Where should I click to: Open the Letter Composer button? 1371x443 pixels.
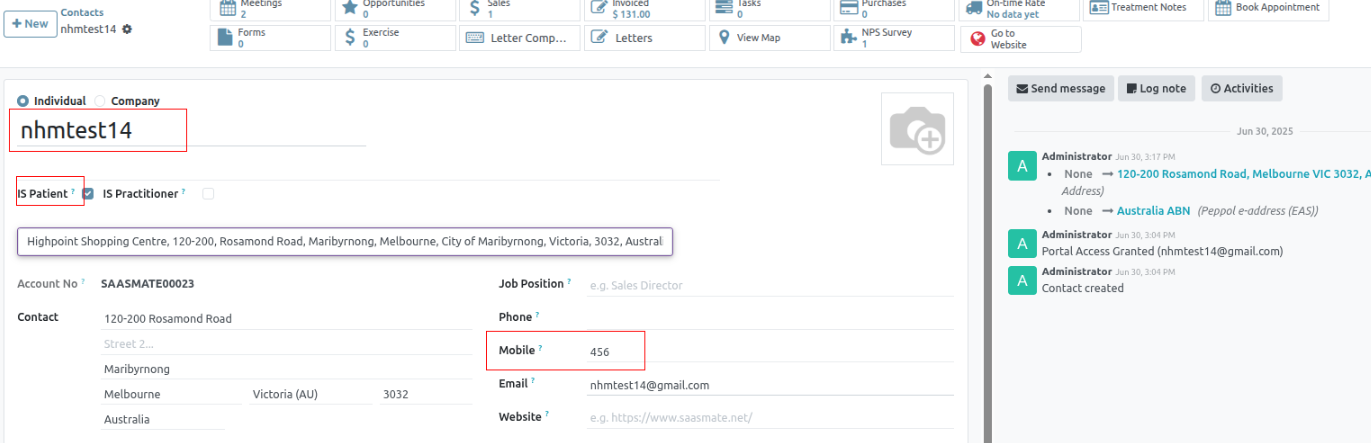coord(520,38)
